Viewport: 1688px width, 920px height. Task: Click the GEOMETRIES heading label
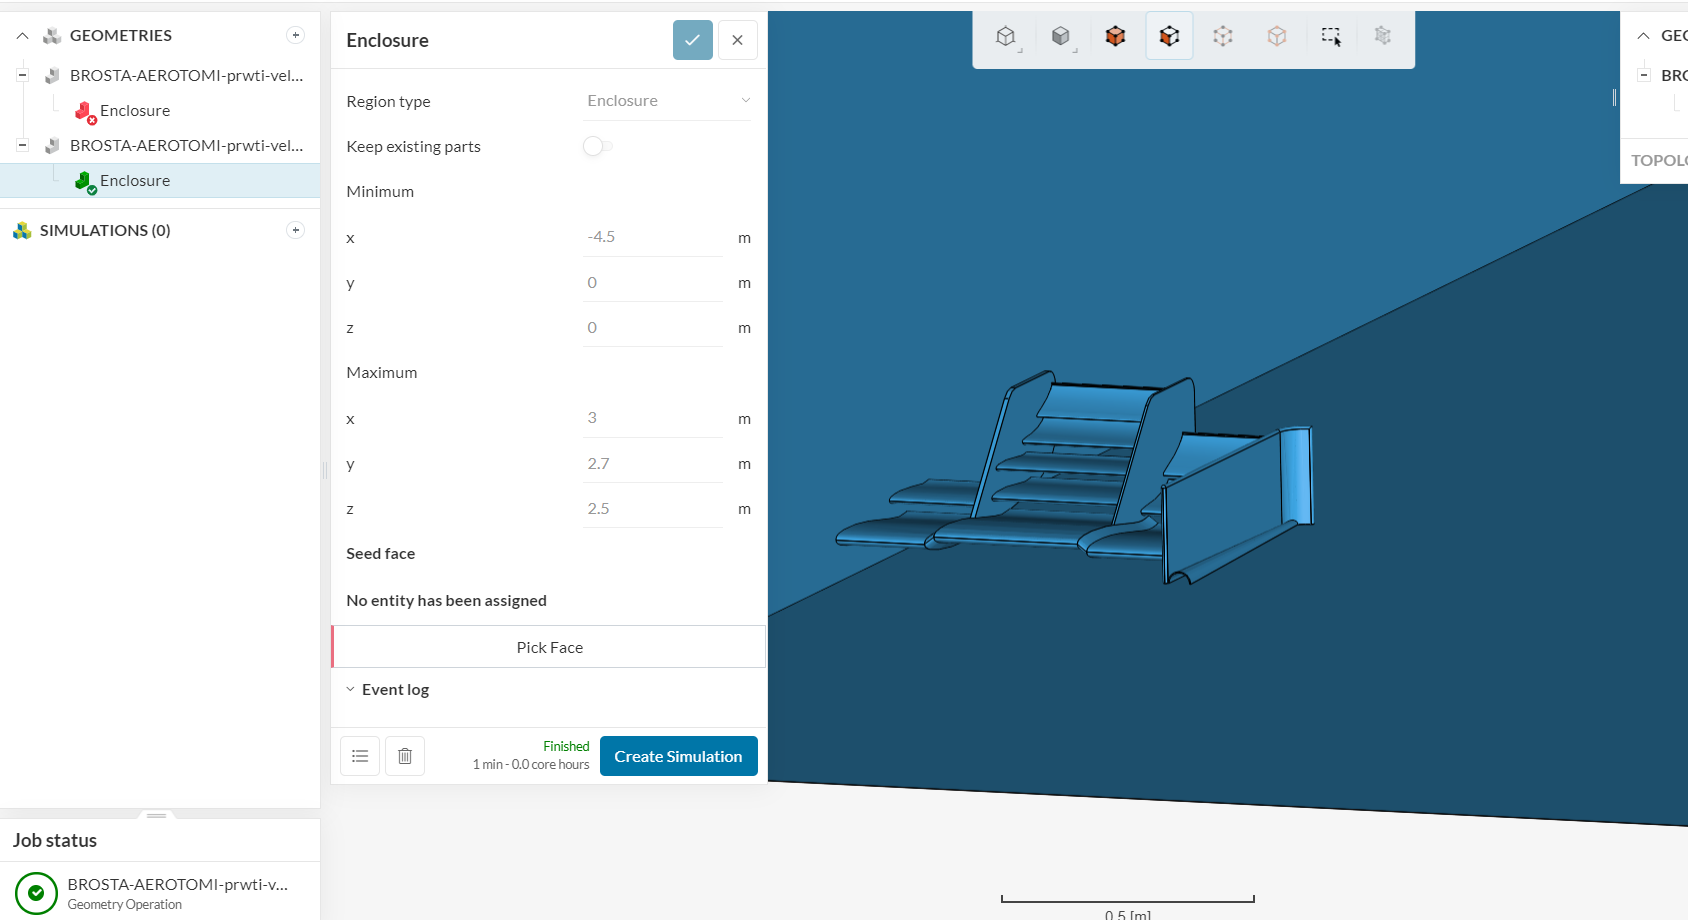click(x=121, y=36)
